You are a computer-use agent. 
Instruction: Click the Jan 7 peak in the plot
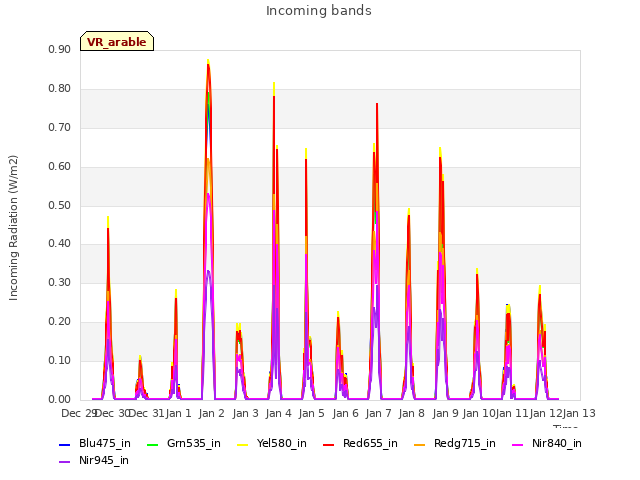[x=377, y=105]
